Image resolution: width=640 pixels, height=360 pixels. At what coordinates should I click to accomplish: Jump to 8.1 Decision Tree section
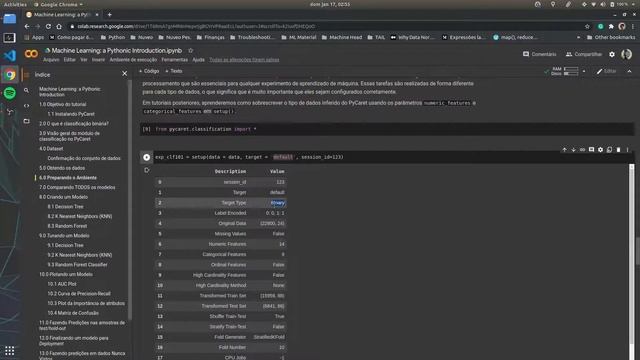65,207
